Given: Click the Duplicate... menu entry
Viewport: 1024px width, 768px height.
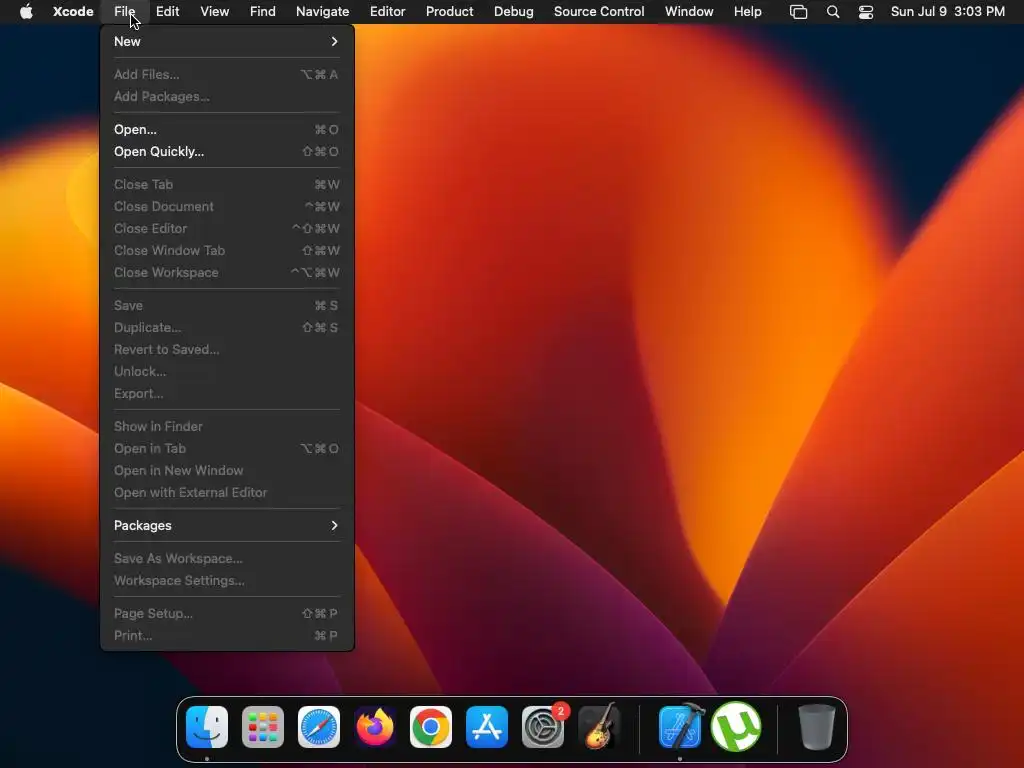Looking at the screenshot, I should (227, 327).
